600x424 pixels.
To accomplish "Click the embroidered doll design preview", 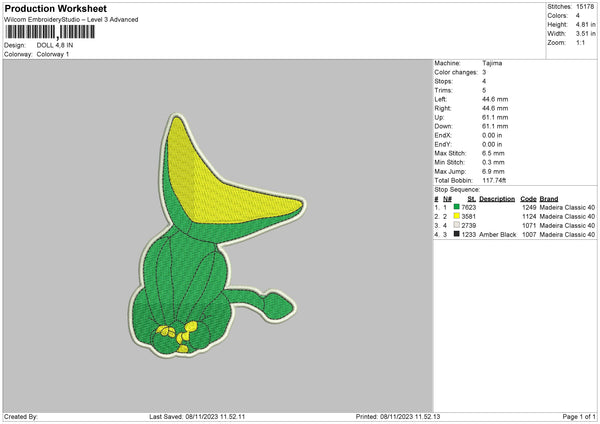I will pyautogui.click(x=217, y=235).
